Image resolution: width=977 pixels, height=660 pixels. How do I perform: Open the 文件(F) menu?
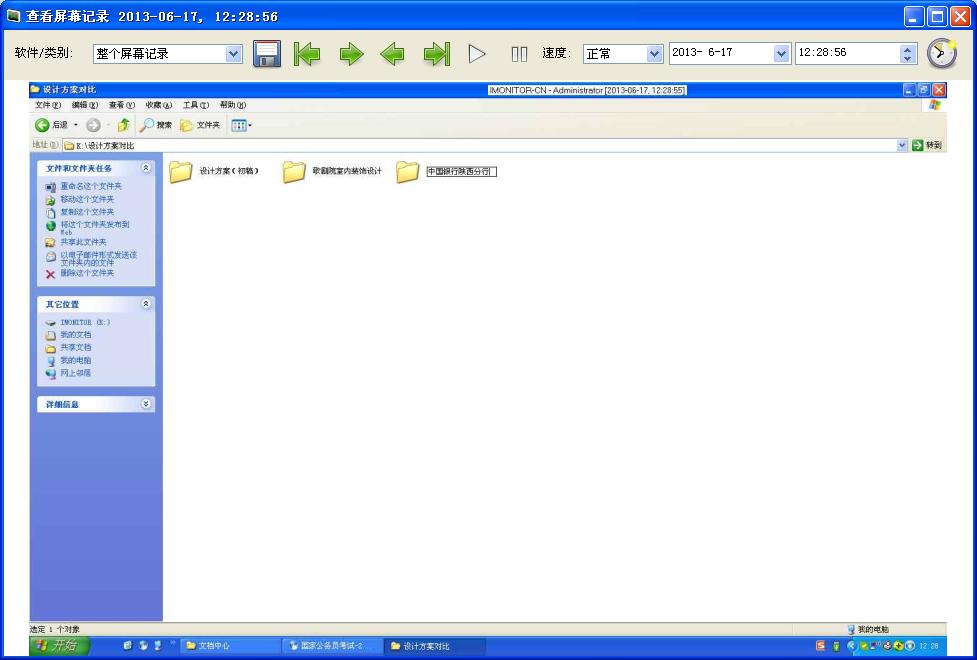coord(47,105)
